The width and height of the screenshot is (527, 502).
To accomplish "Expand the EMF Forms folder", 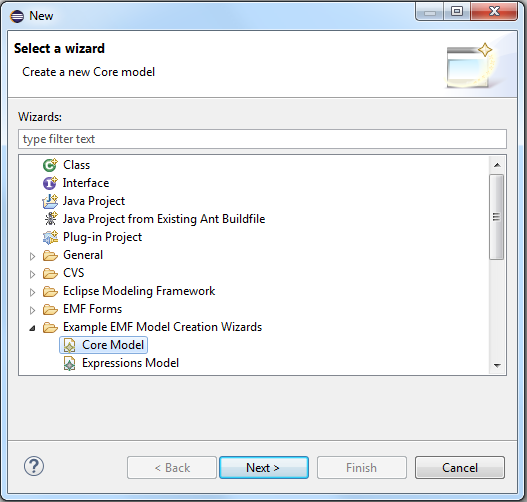I will [x=32, y=310].
